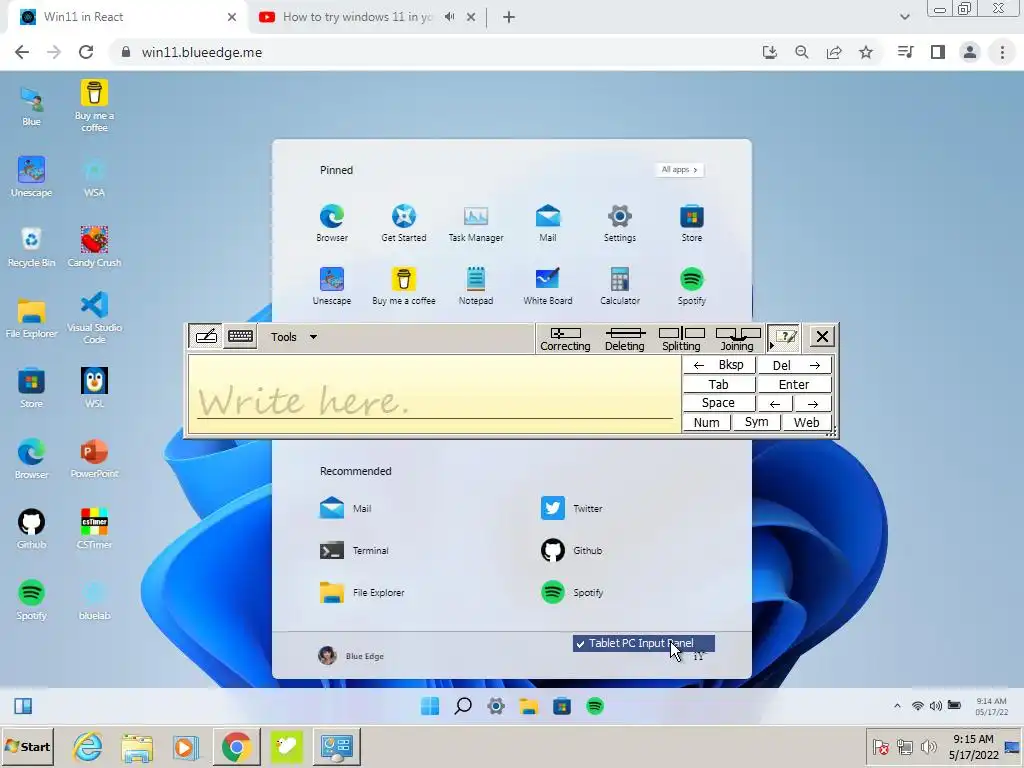Open Github in Recommended list
This screenshot has width=1024, height=768.
[572, 551]
